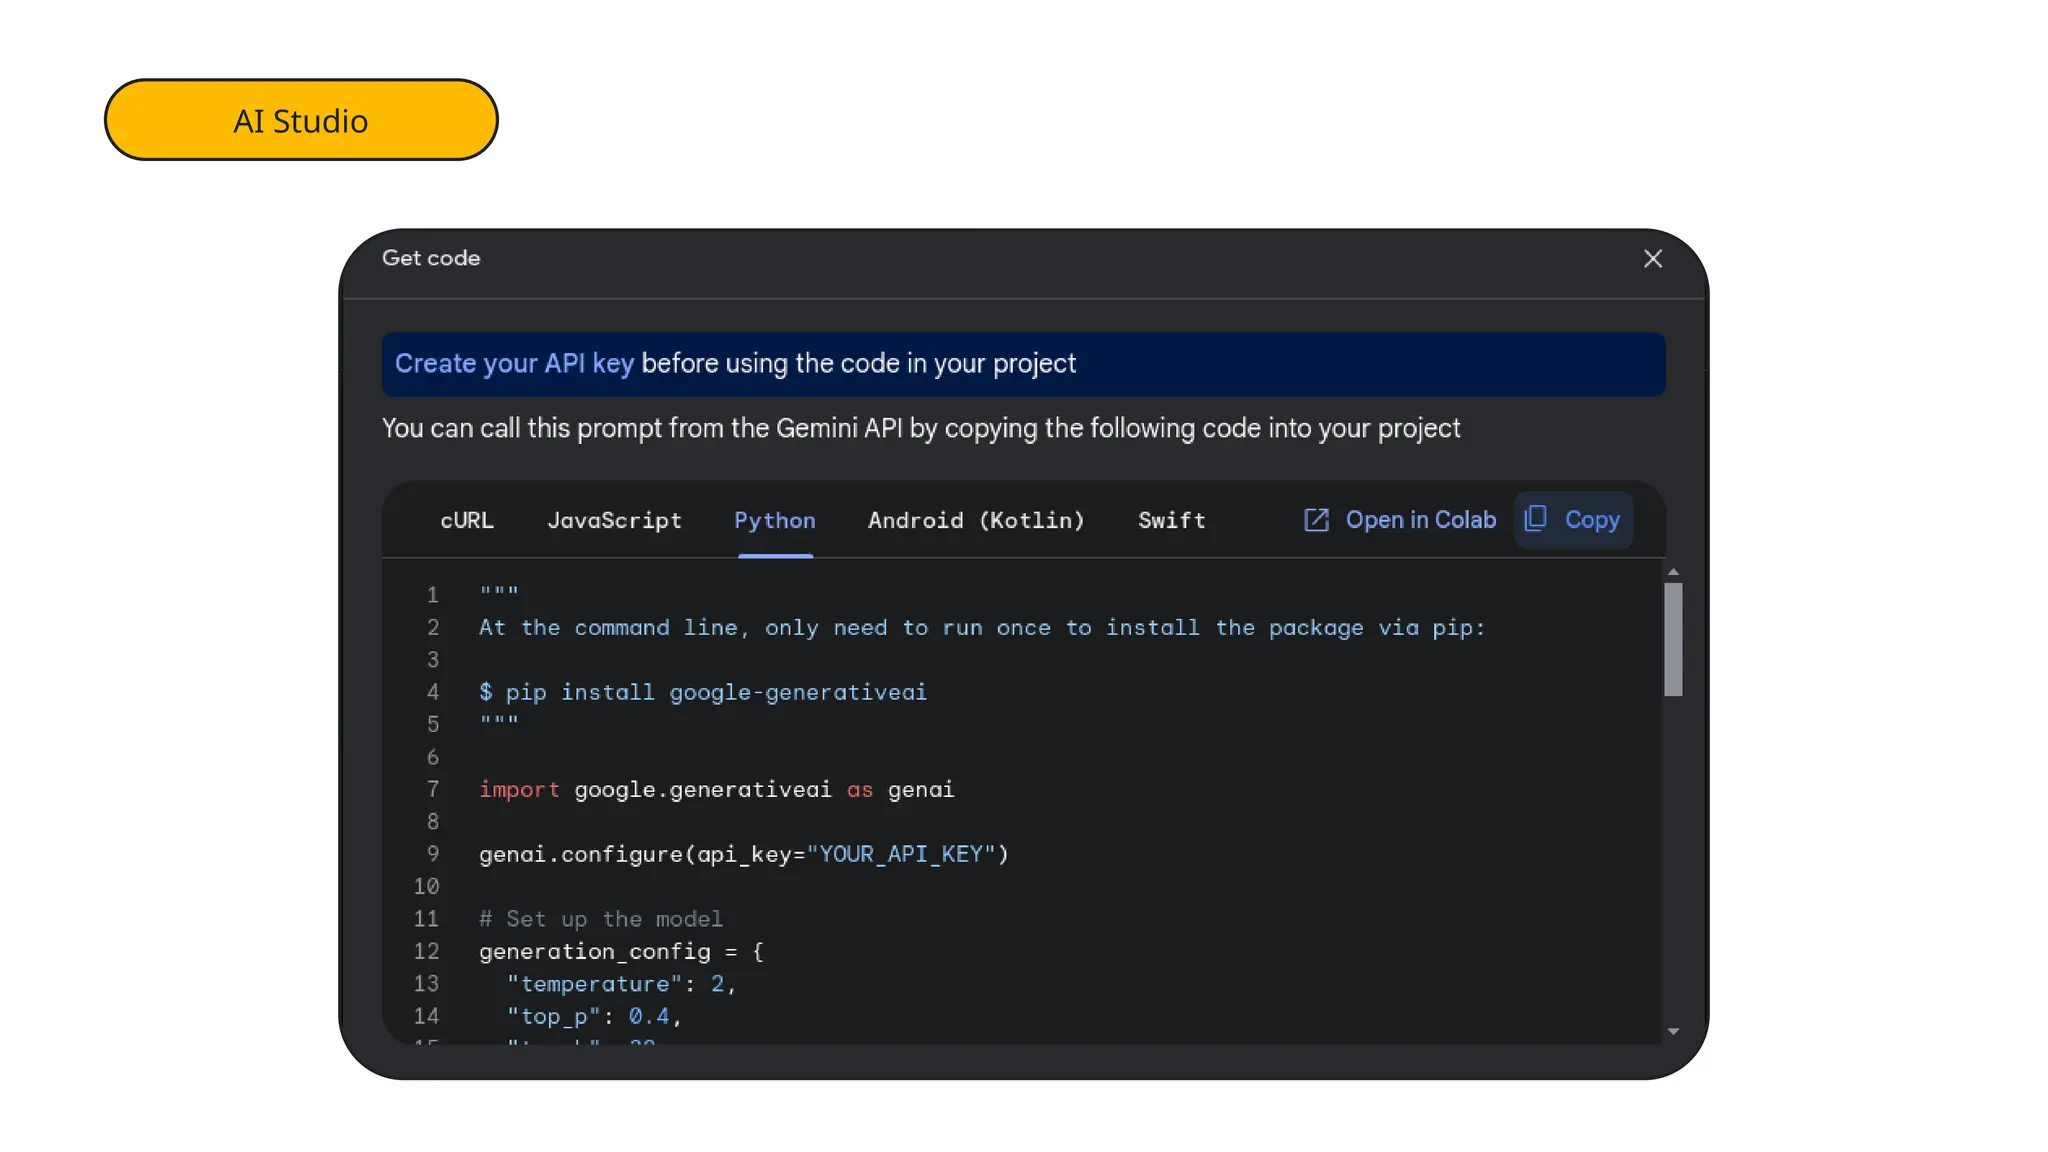
Task: Switch to the JavaScript tab
Action: click(614, 520)
